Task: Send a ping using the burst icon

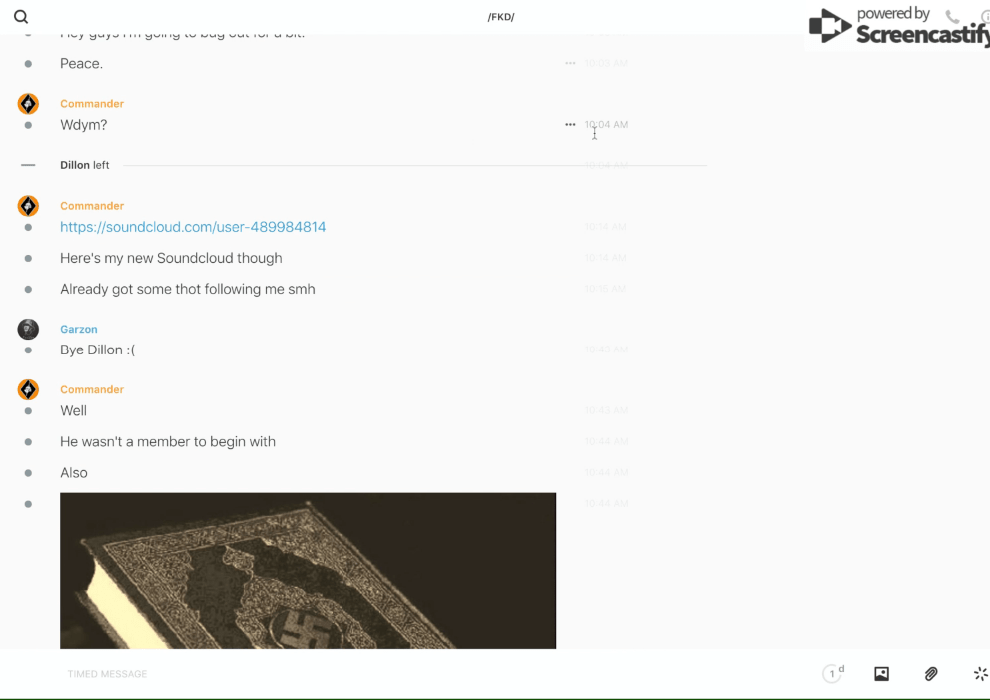Action: [x=980, y=674]
